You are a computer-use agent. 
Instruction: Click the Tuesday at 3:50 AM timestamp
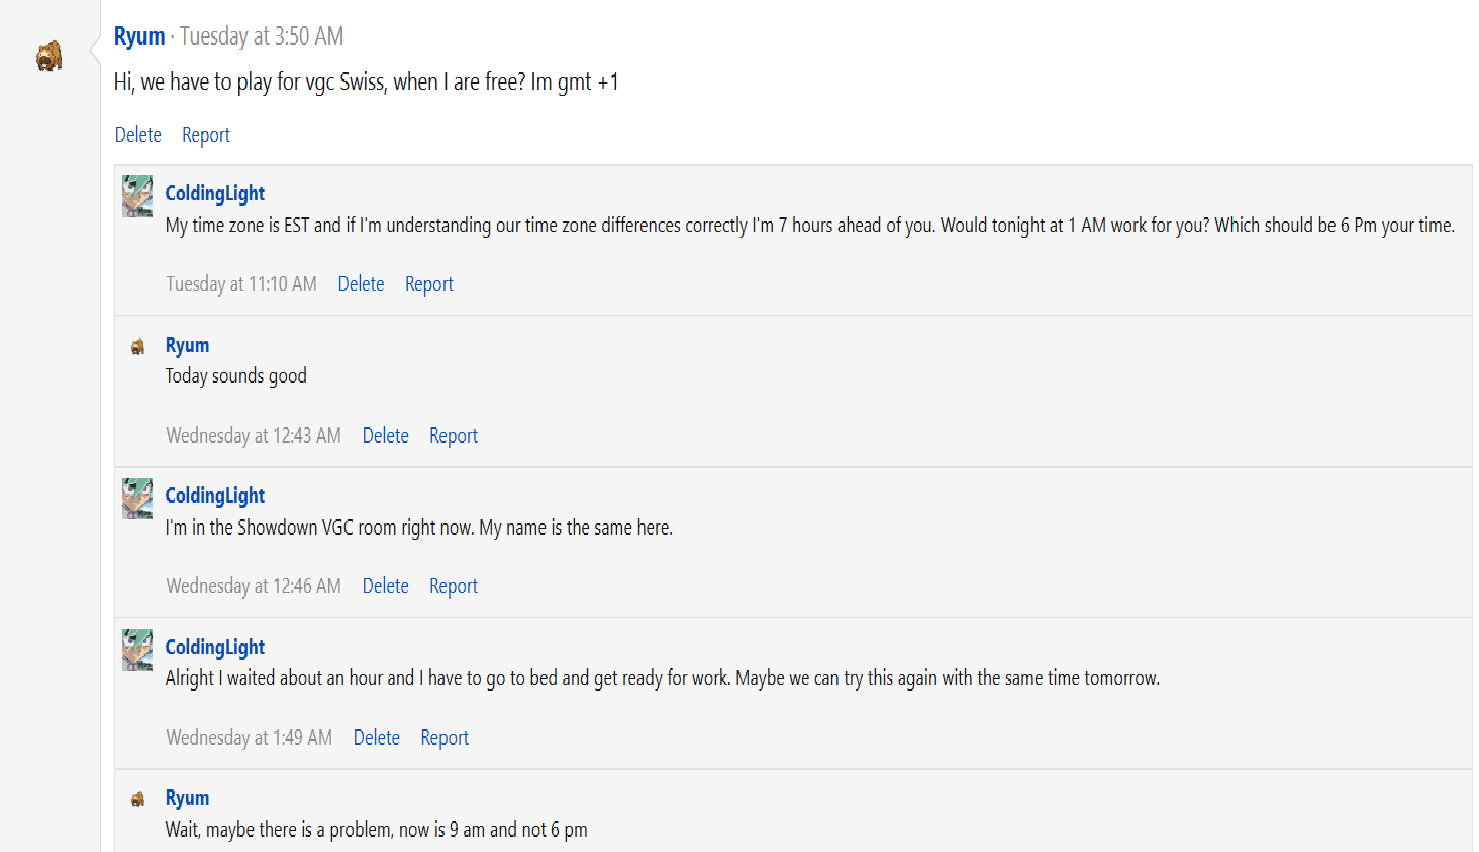tap(261, 37)
